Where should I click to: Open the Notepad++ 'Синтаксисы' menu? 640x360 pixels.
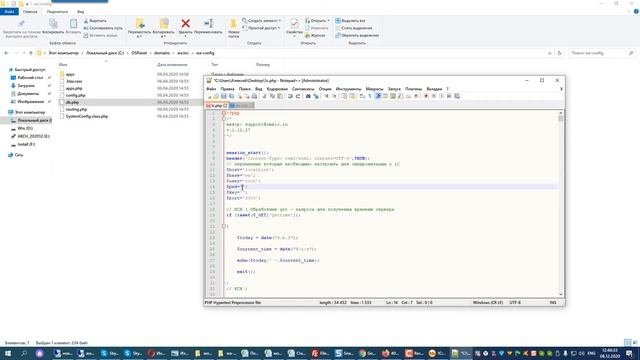[x=303, y=89]
